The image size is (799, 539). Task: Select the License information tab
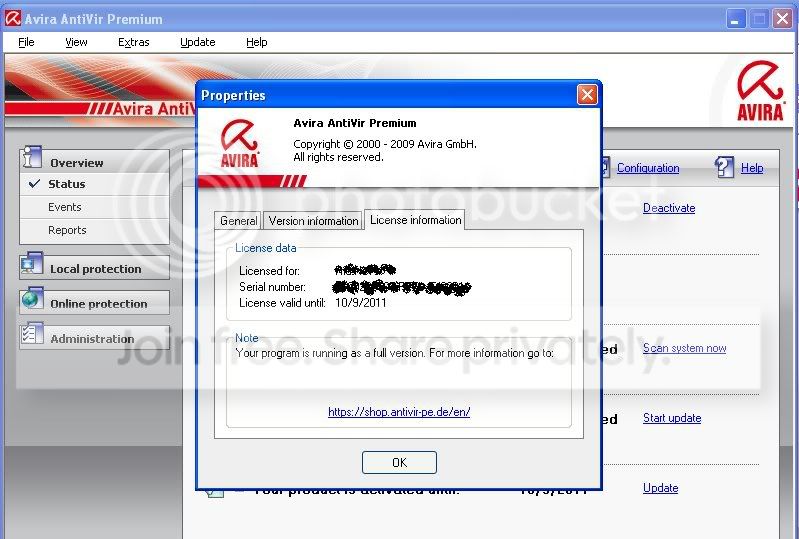coord(415,220)
